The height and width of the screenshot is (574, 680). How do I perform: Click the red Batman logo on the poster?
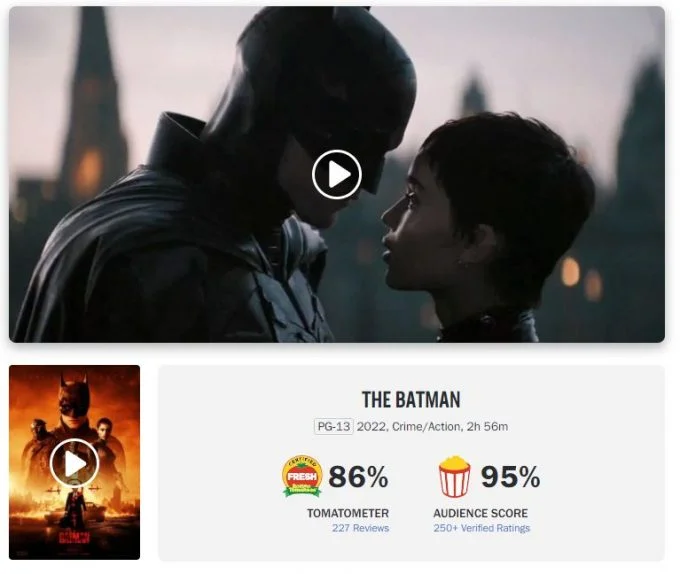tap(74, 537)
